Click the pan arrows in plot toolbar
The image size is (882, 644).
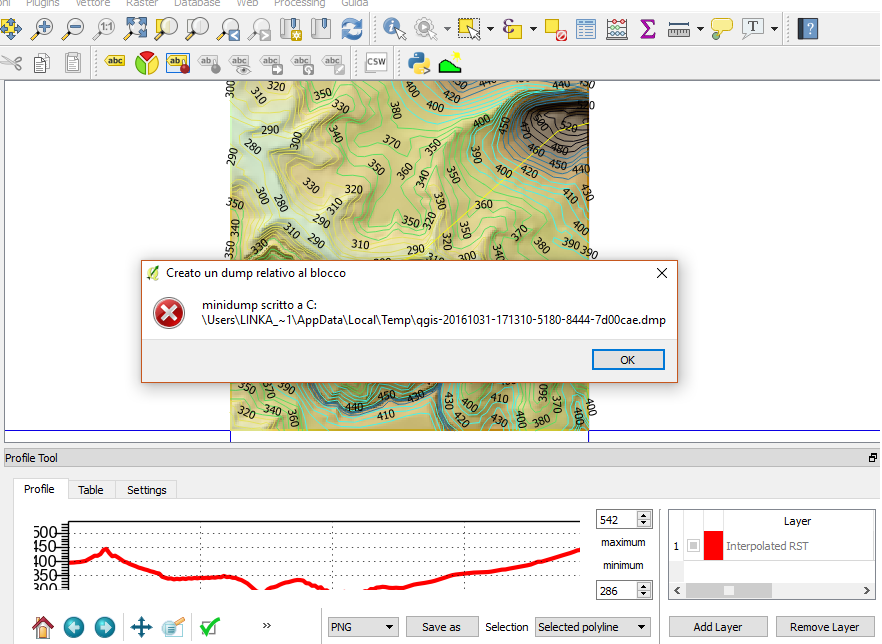point(141,627)
